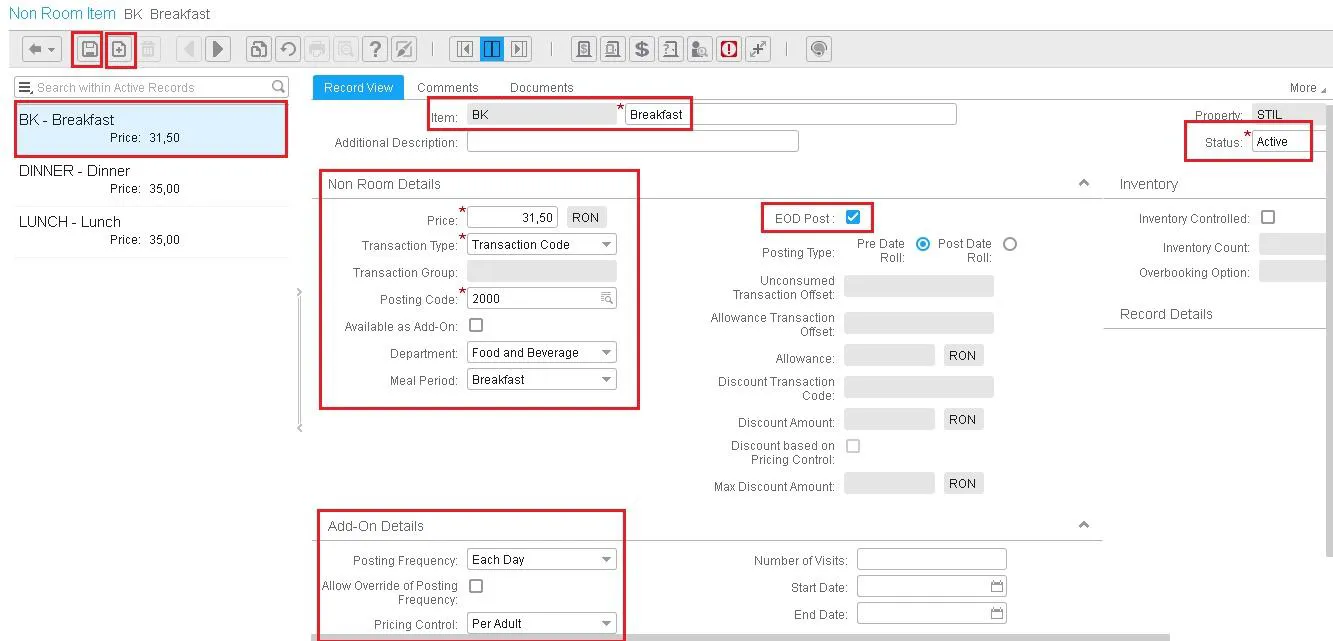Open the Department dropdown
1333x641 pixels.
(542, 352)
